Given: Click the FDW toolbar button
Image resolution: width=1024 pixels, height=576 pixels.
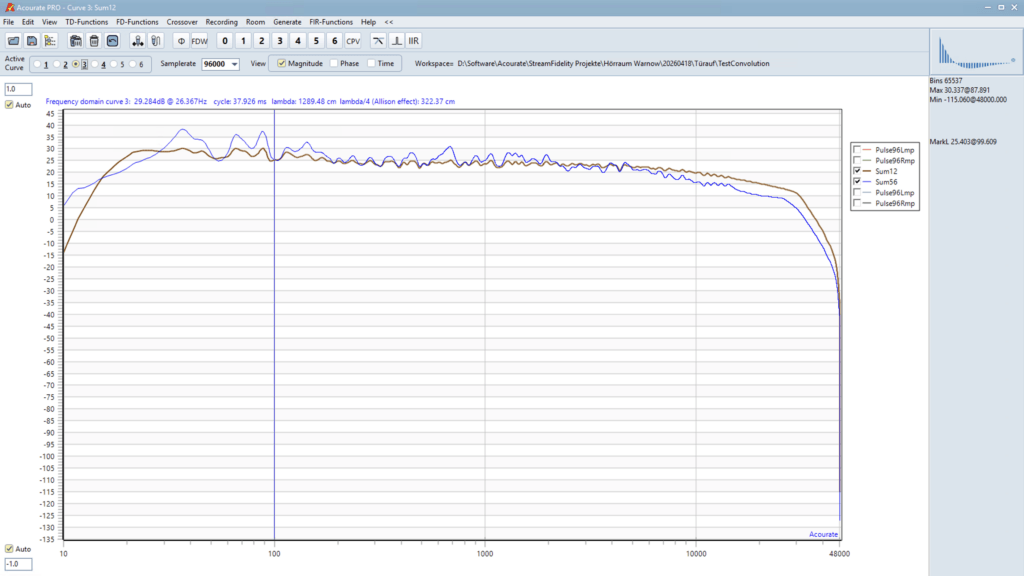Looking at the screenshot, I should 199,41.
